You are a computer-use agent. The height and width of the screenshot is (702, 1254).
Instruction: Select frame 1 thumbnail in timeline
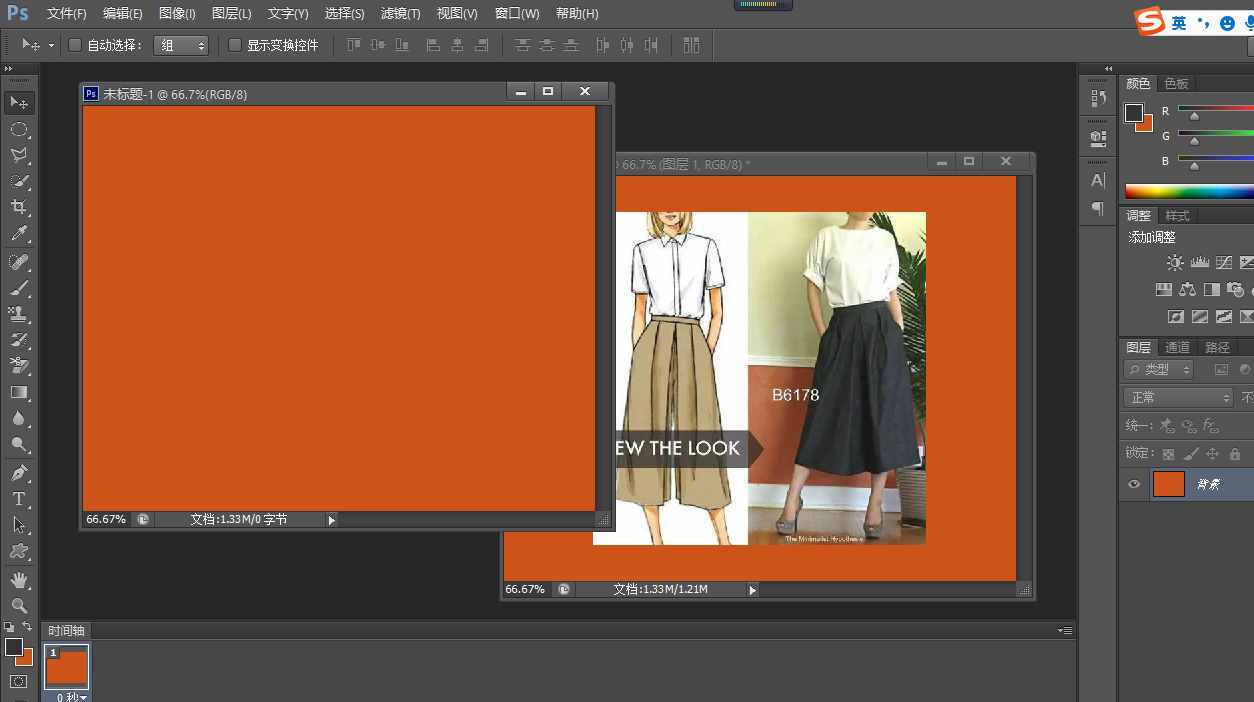67,667
